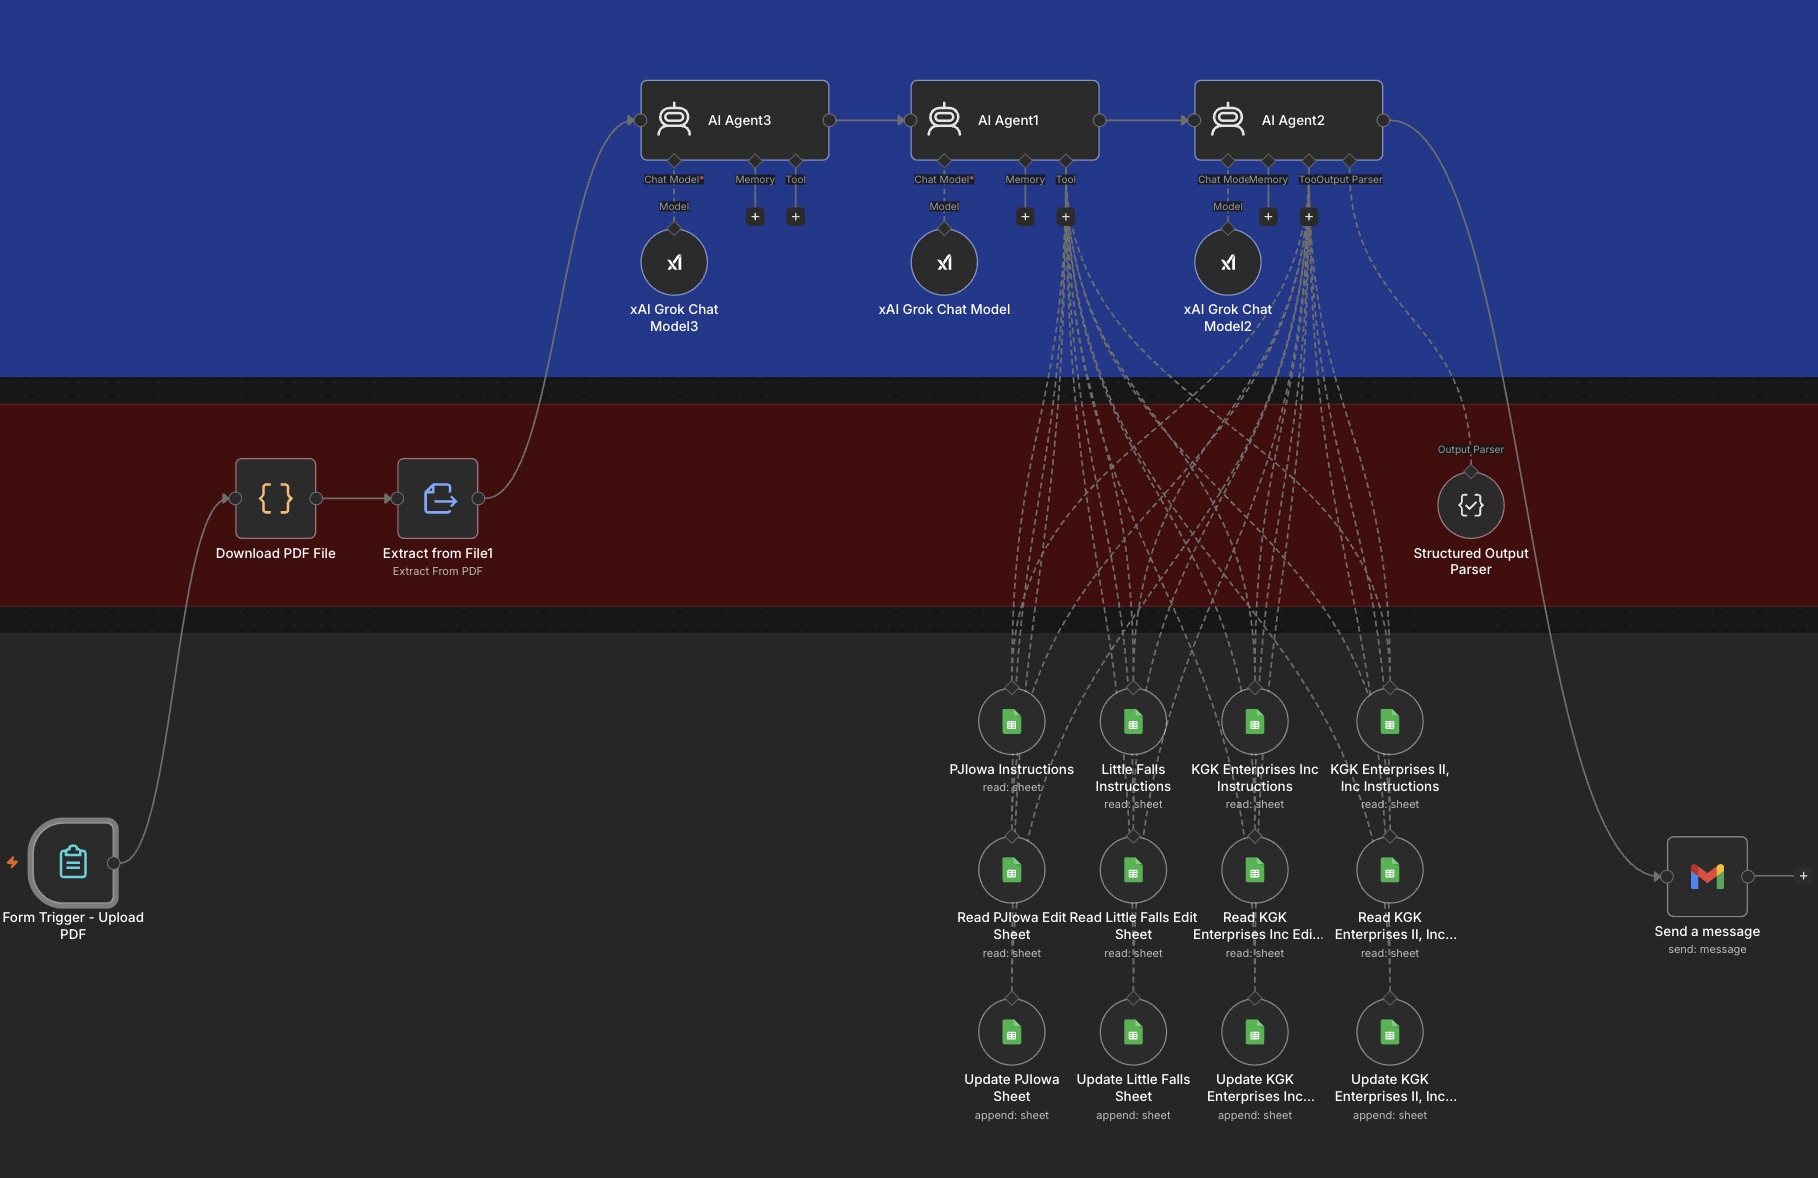Add another Tool to AI Agent2
This screenshot has width=1818, height=1178.
pos(1309,217)
